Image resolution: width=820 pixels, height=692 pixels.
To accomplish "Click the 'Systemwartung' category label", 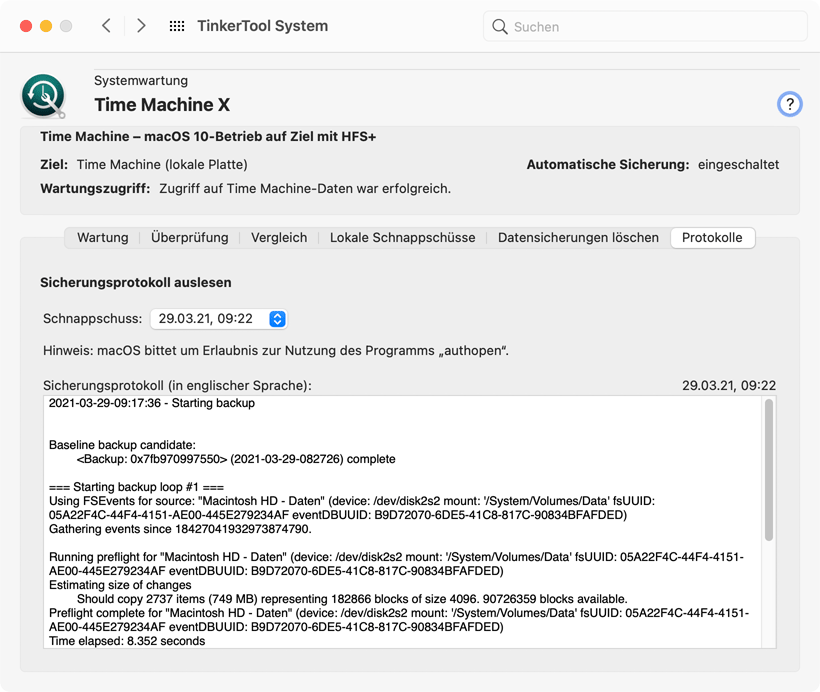I will tap(141, 81).
